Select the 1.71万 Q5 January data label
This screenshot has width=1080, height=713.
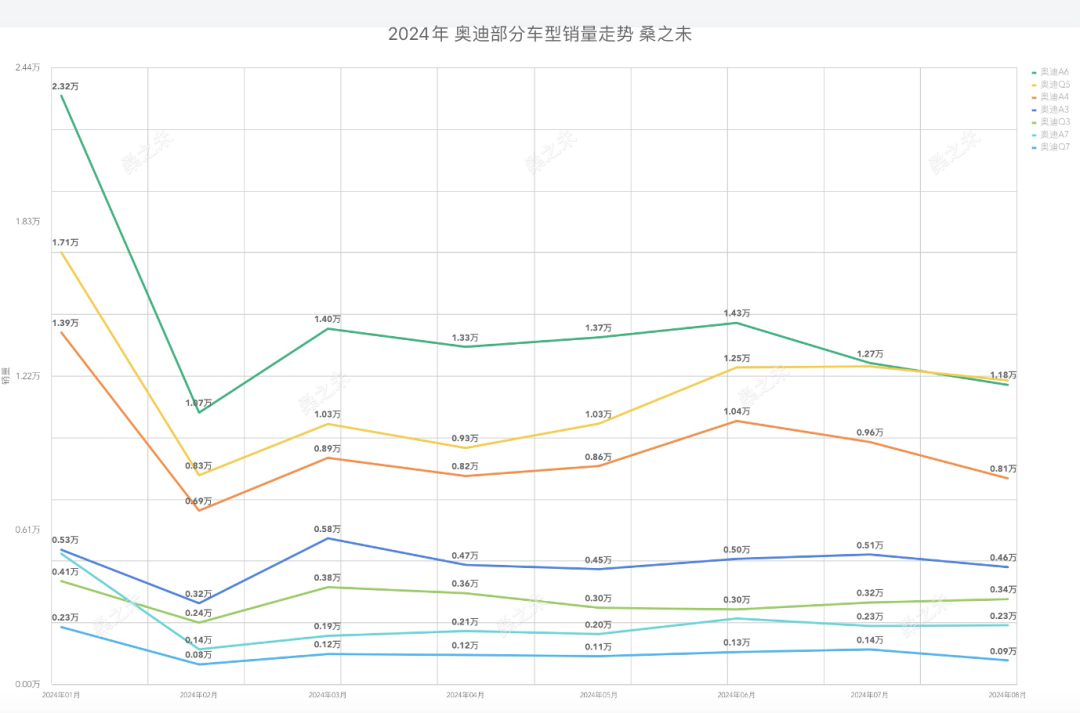click(65, 243)
